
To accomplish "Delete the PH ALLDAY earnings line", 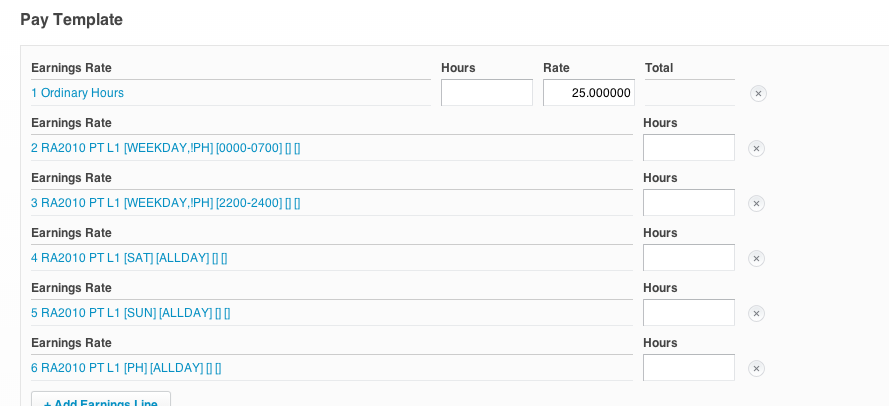I will click(x=756, y=369).
